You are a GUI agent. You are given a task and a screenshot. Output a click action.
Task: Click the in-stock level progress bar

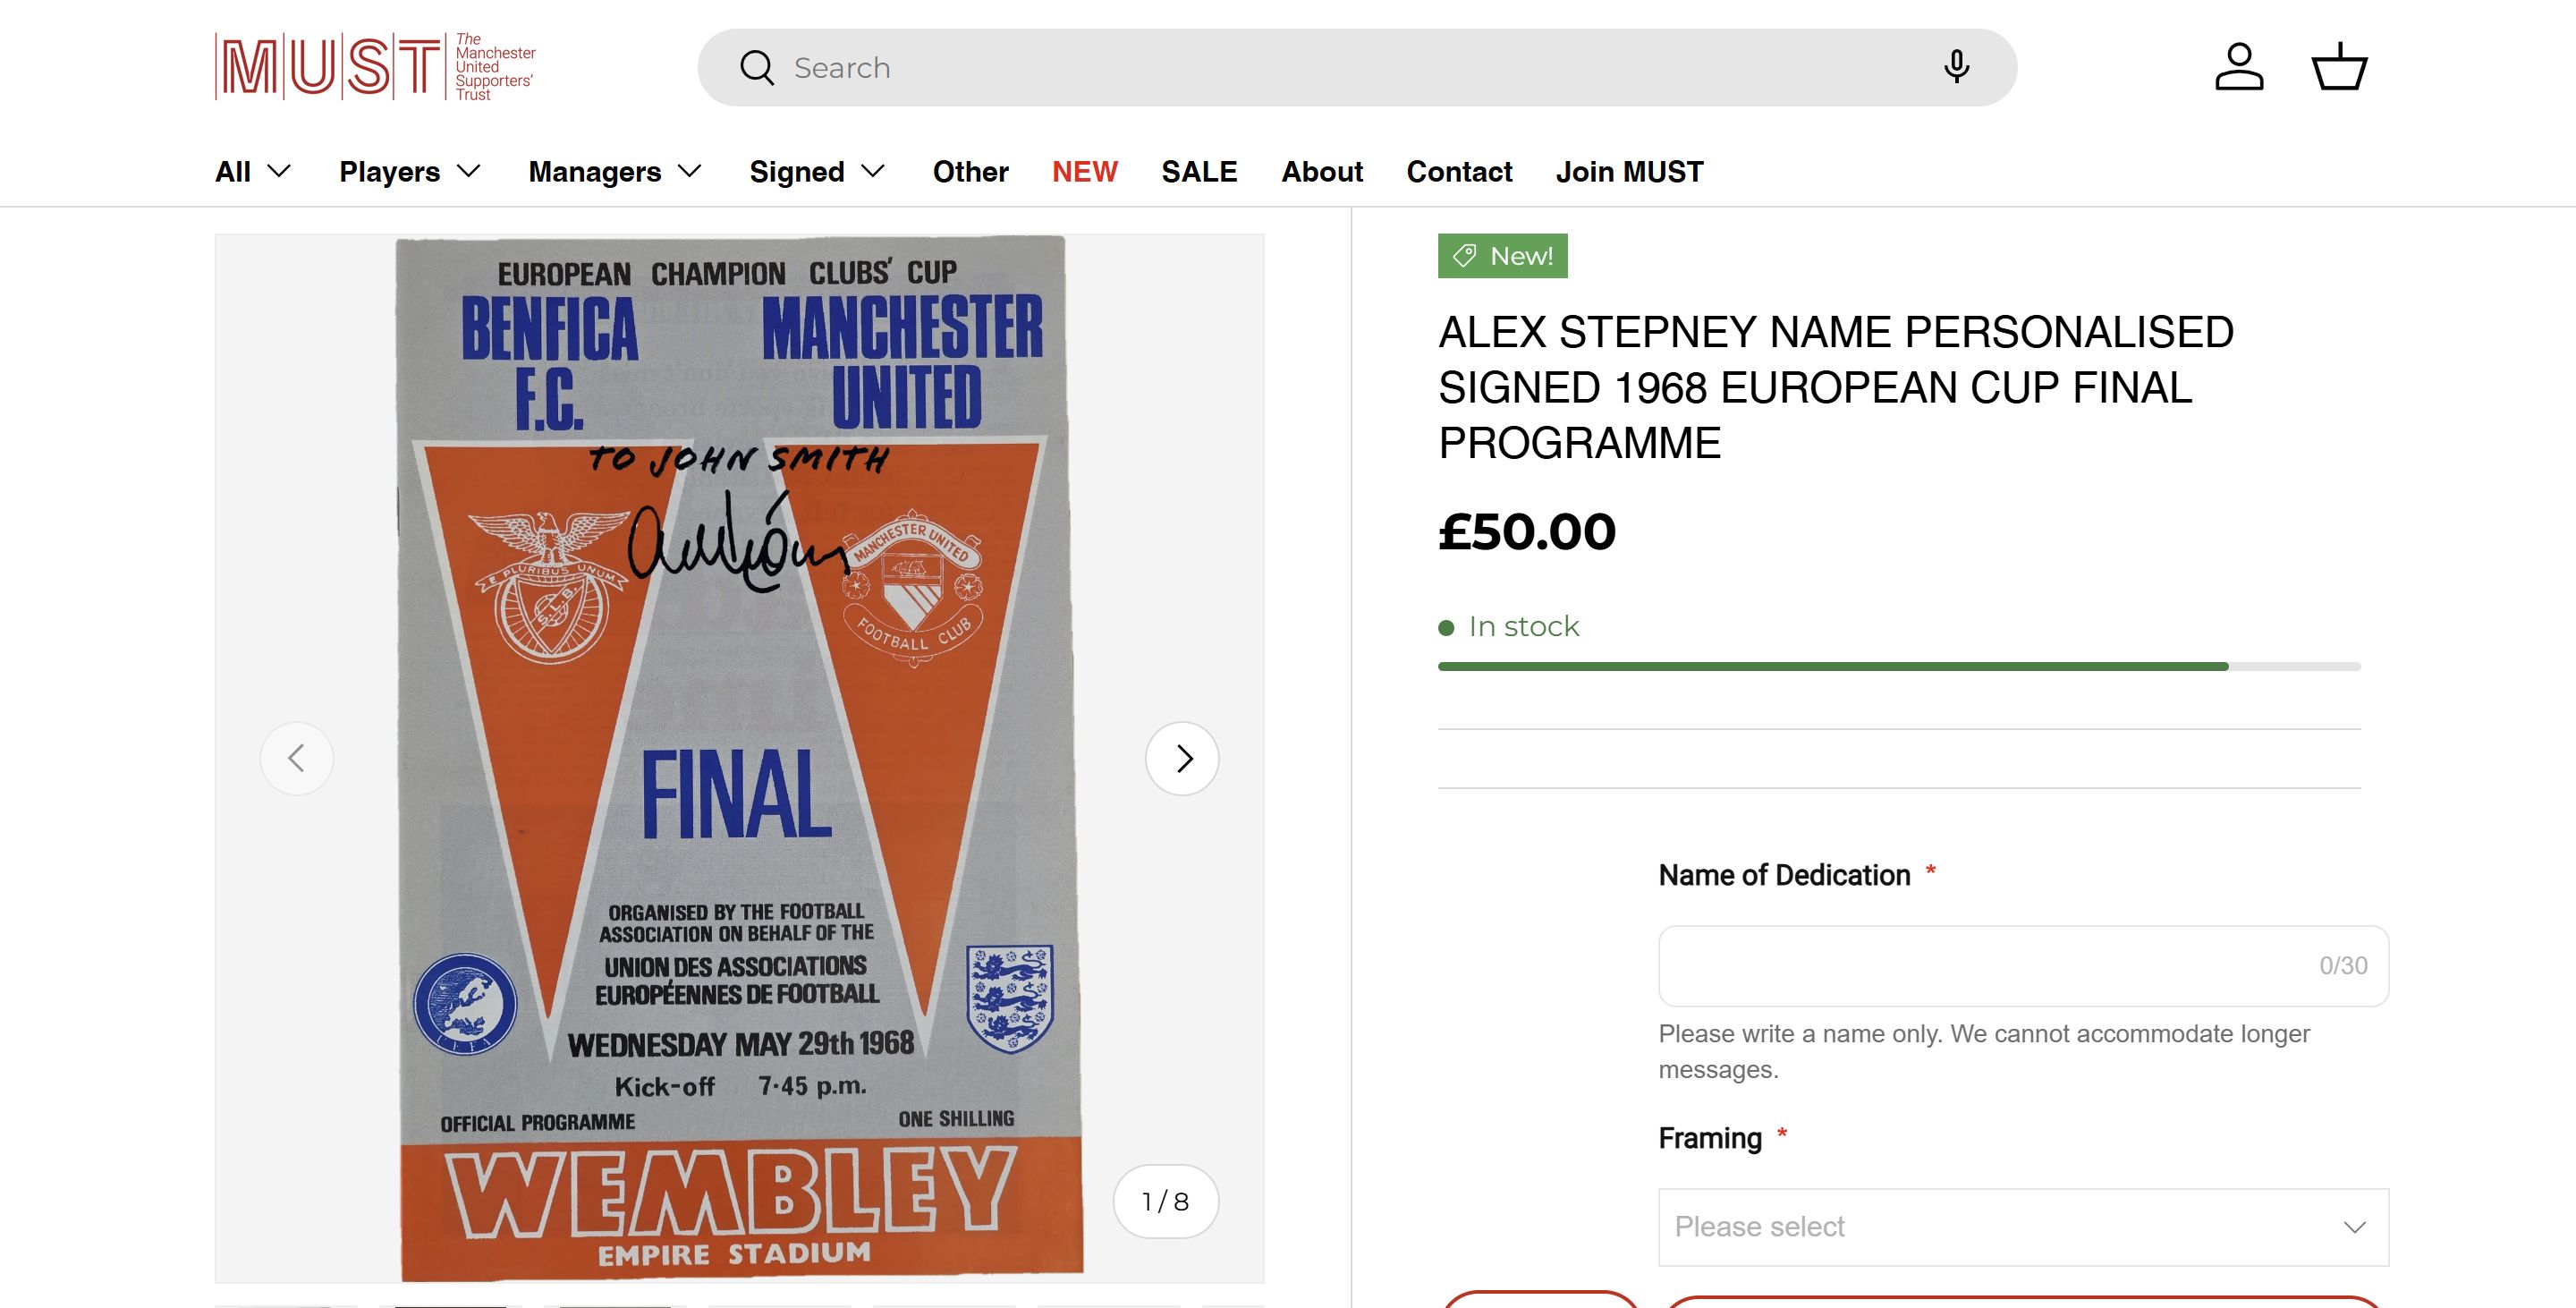click(x=1898, y=666)
